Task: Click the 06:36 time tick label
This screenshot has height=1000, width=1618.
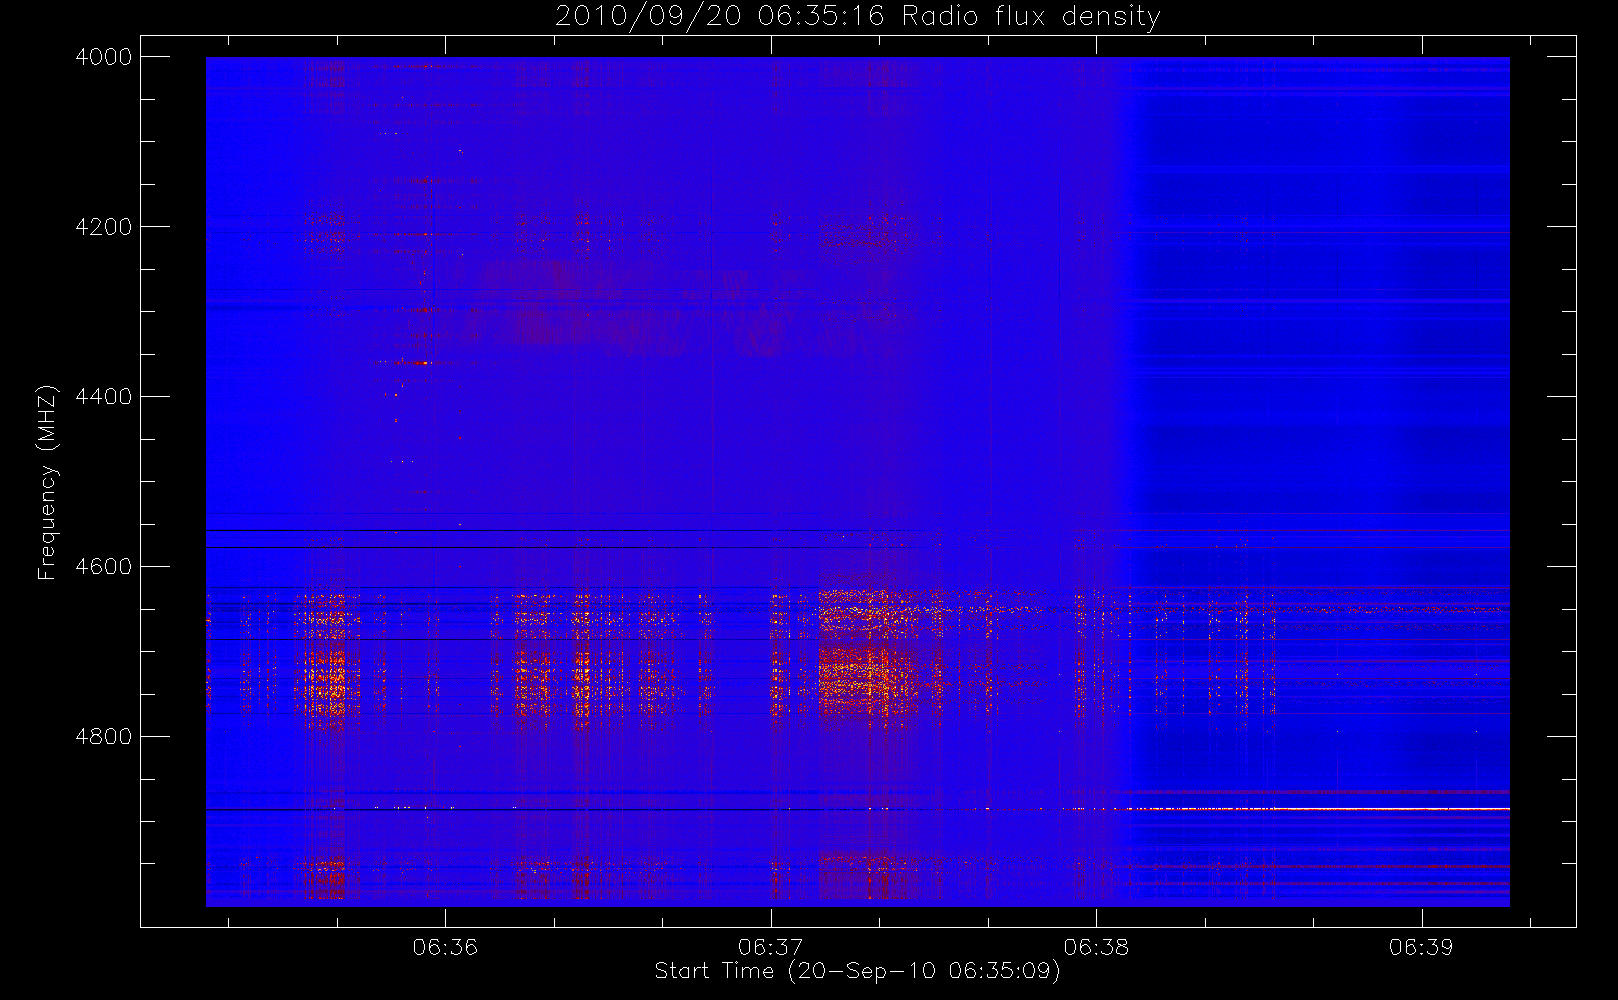Action: tap(445, 947)
